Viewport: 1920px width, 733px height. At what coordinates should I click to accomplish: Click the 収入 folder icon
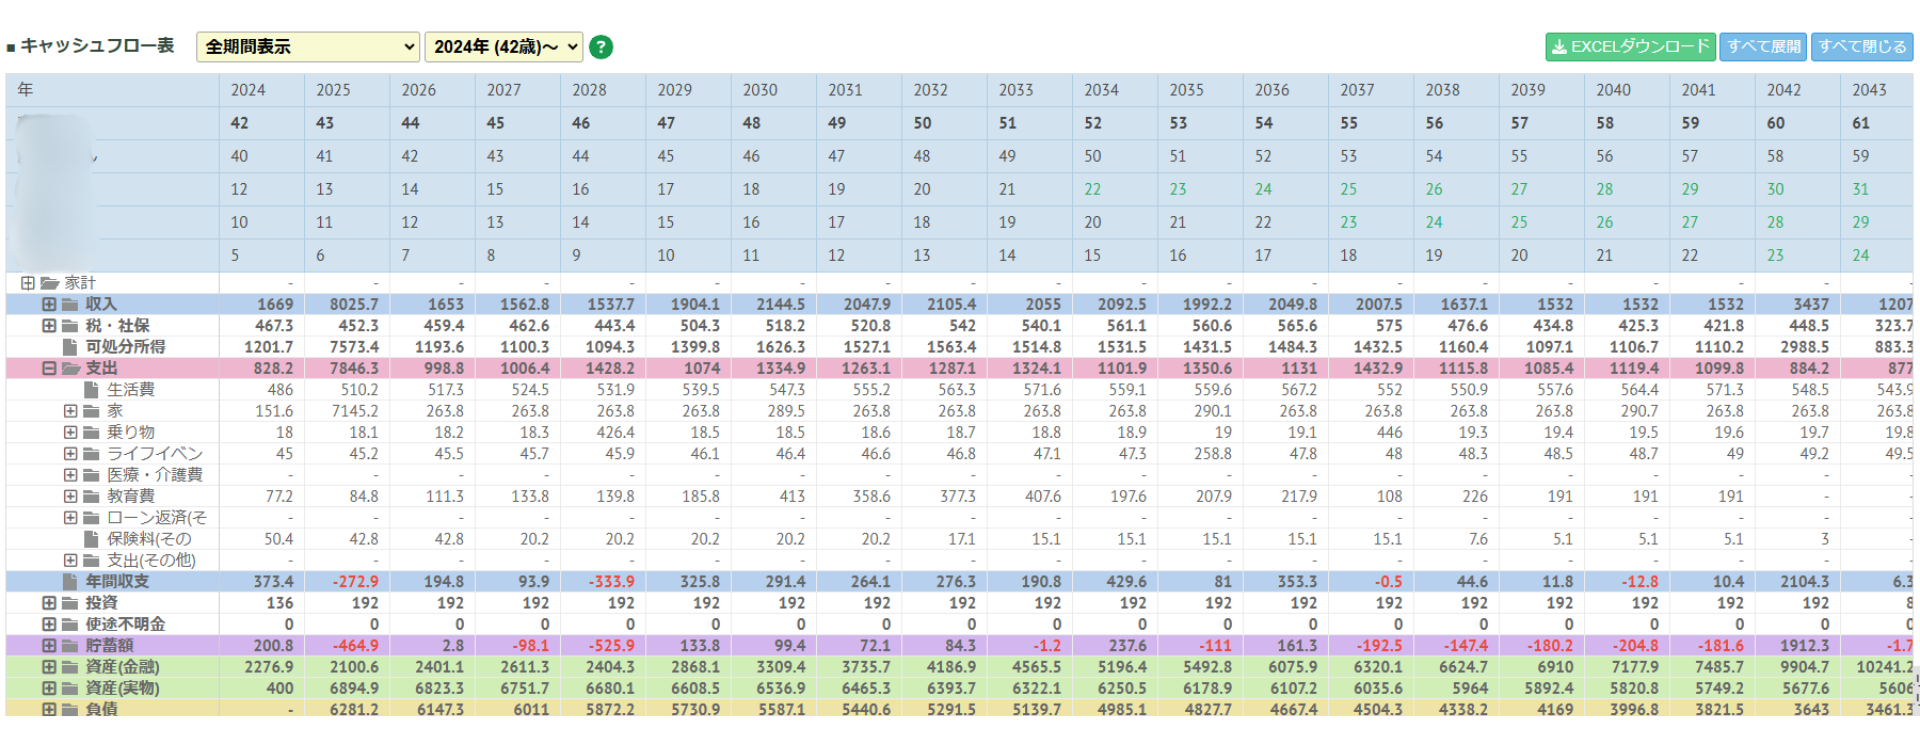pos(70,304)
